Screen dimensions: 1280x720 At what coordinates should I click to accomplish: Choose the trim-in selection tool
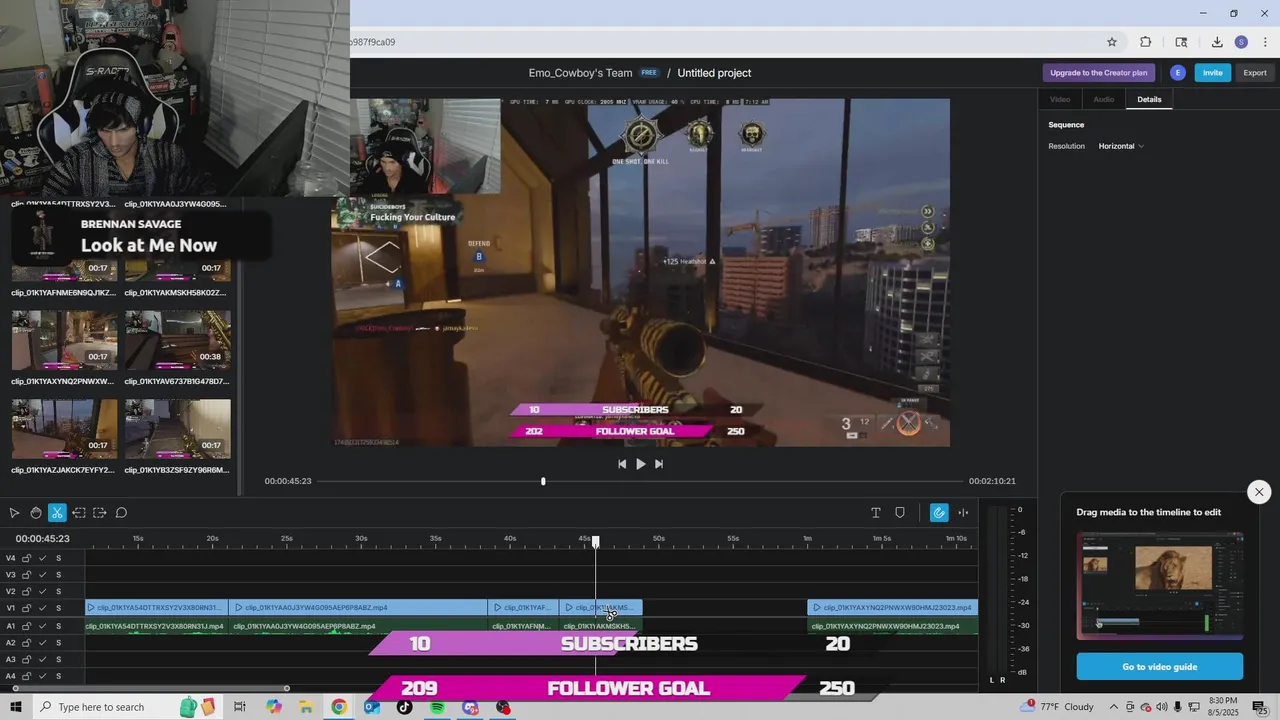click(x=79, y=513)
